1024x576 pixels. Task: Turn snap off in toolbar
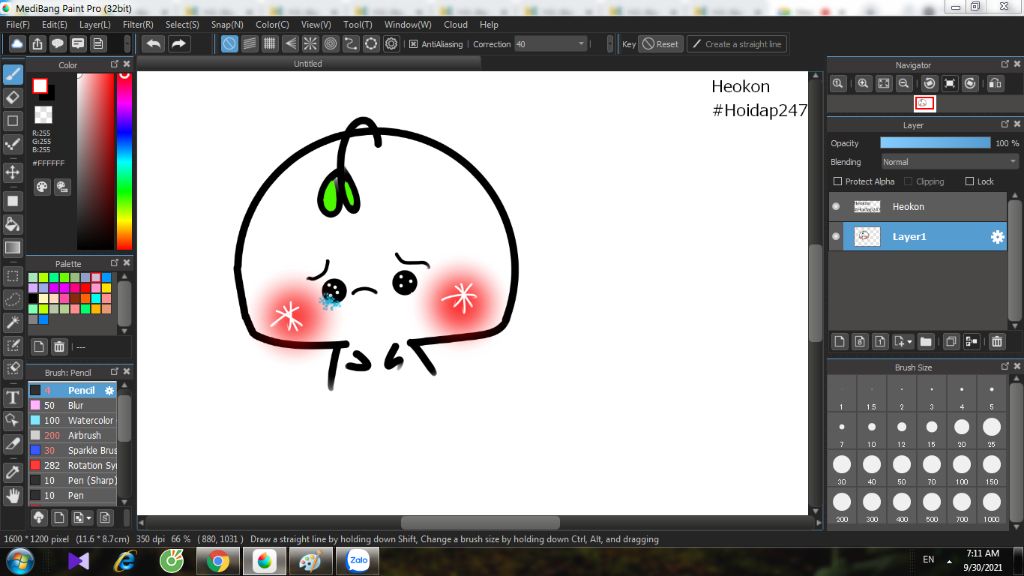[229, 44]
